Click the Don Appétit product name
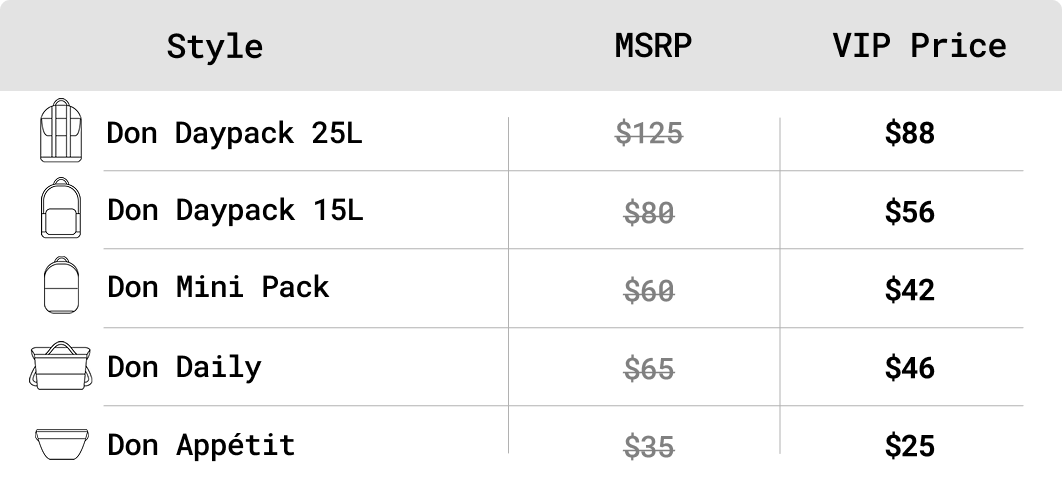Viewport: 1062px width, 486px height. pyautogui.click(x=201, y=445)
